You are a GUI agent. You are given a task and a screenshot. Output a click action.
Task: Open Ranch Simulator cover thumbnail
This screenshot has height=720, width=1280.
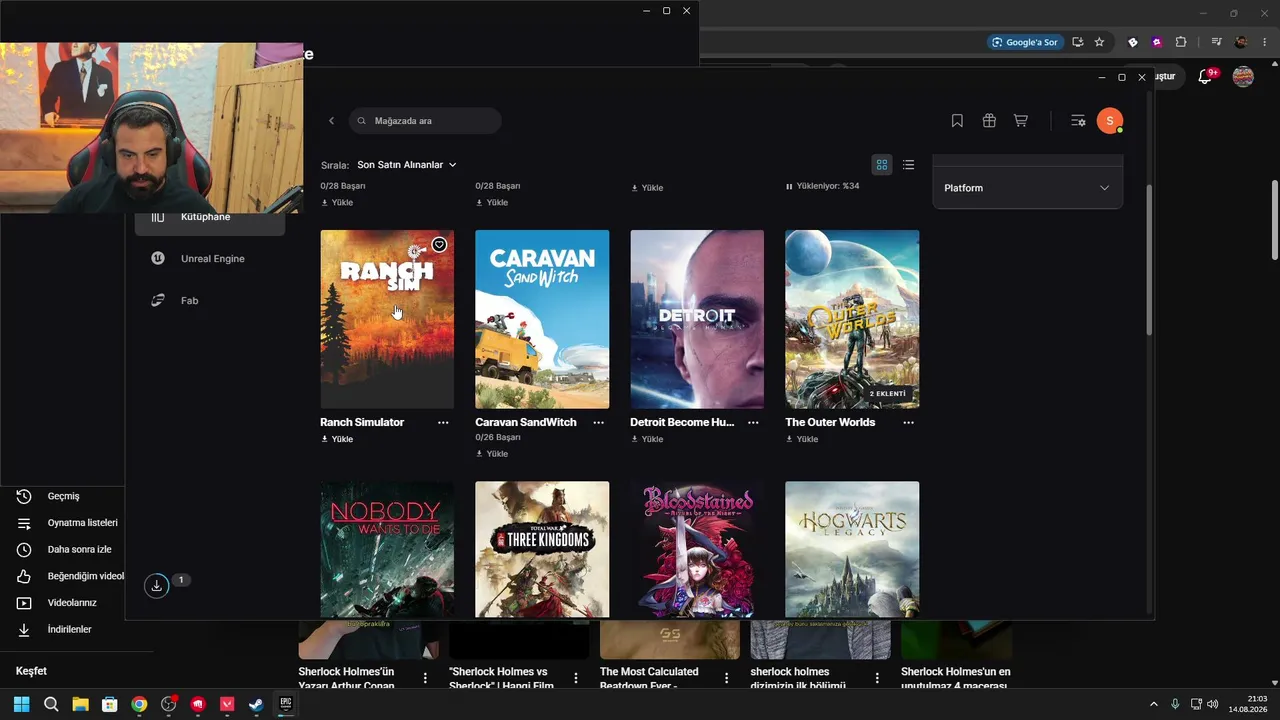[x=387, y=319]
